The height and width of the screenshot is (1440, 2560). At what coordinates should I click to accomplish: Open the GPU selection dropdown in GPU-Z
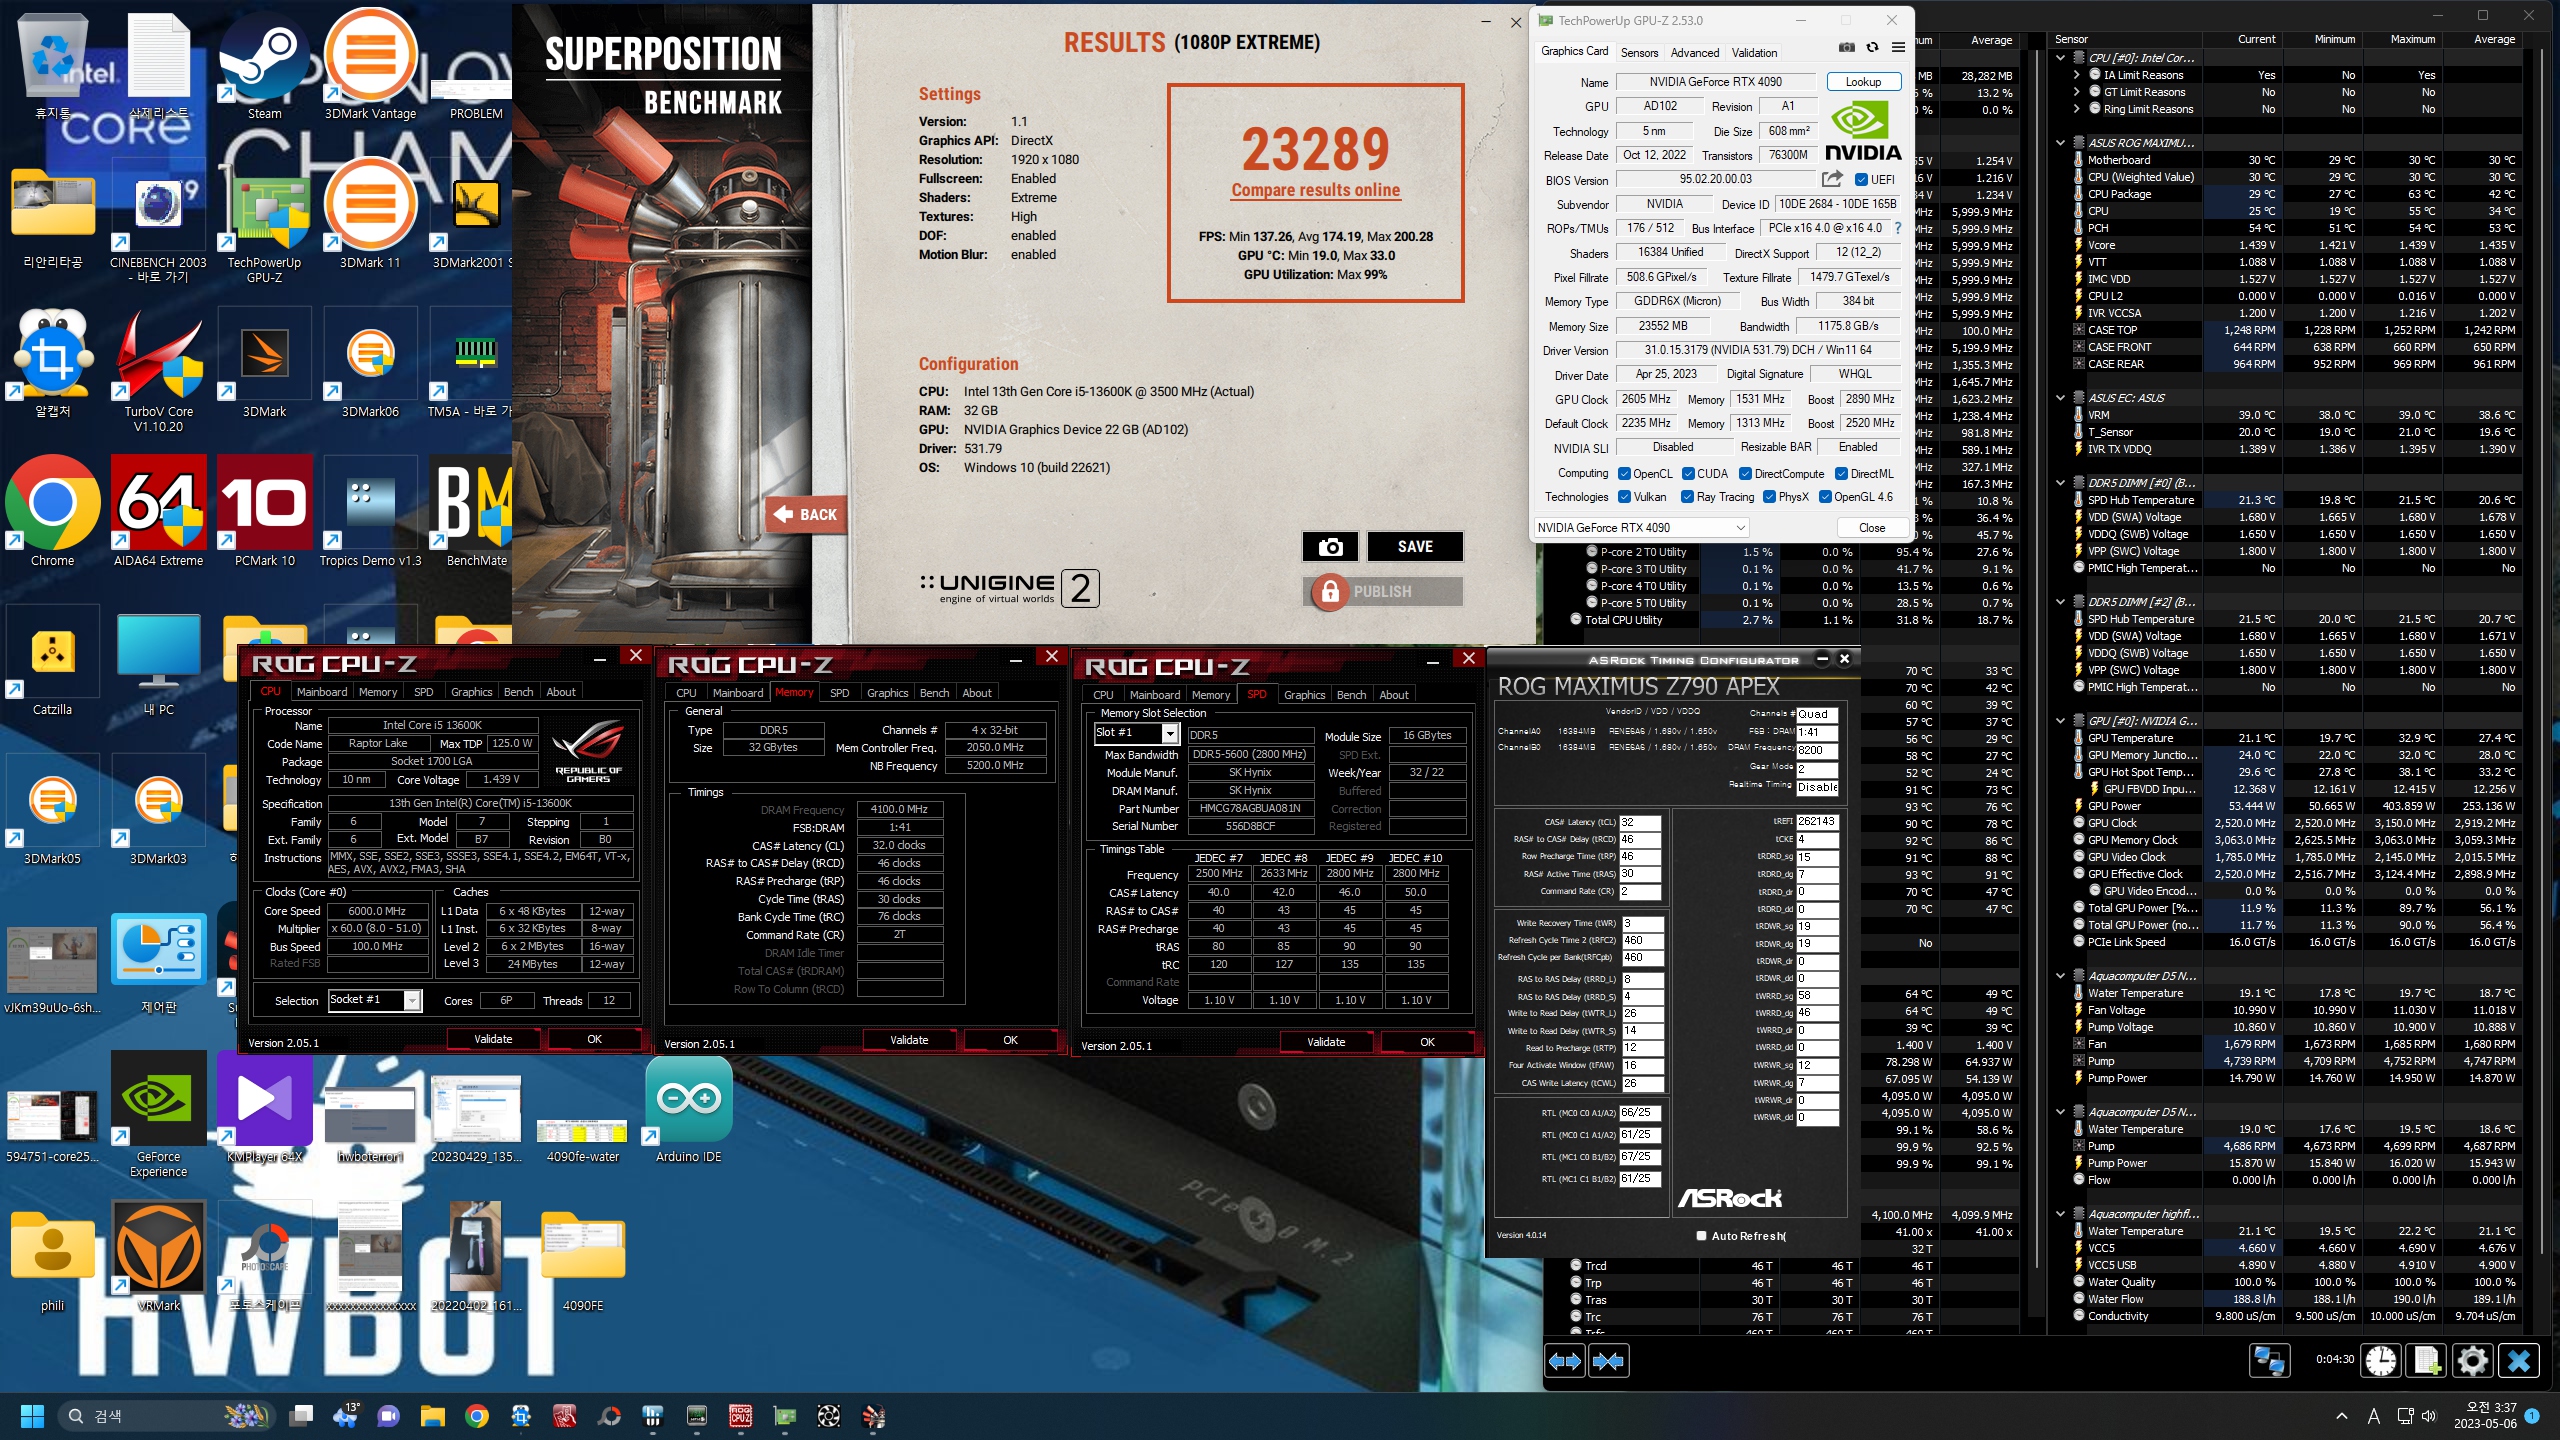pos(1642,528)
